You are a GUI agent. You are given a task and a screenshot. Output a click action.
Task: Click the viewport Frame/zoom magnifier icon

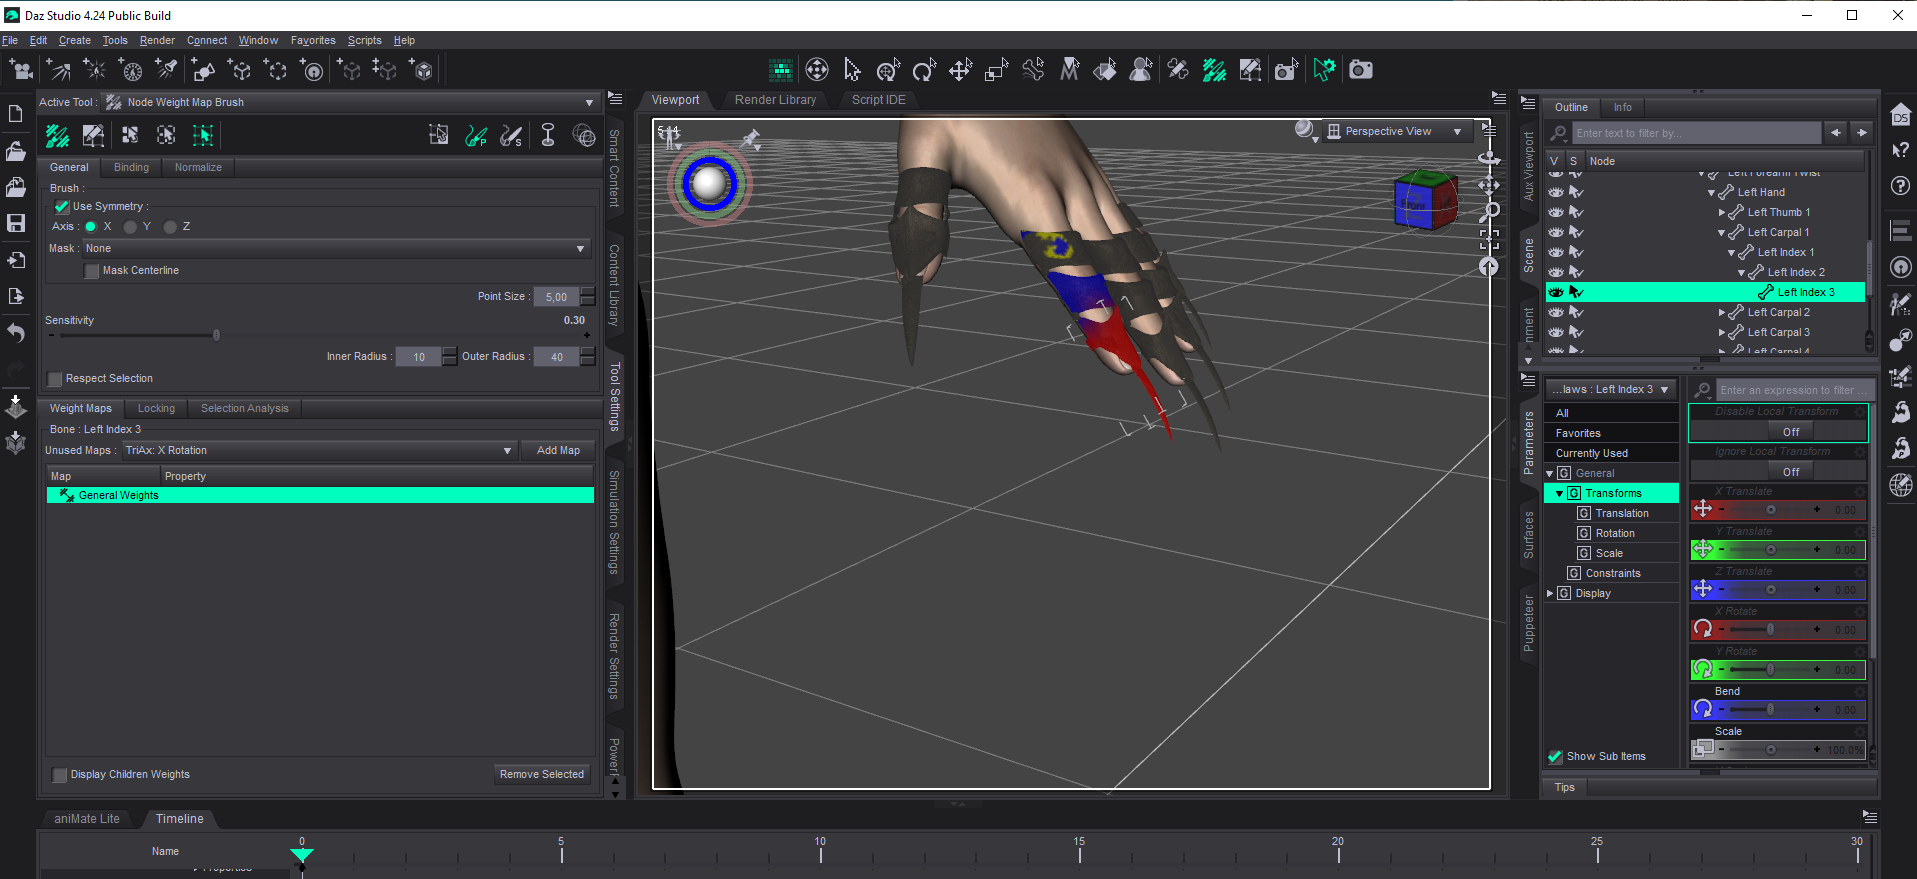pos(1489,211)
